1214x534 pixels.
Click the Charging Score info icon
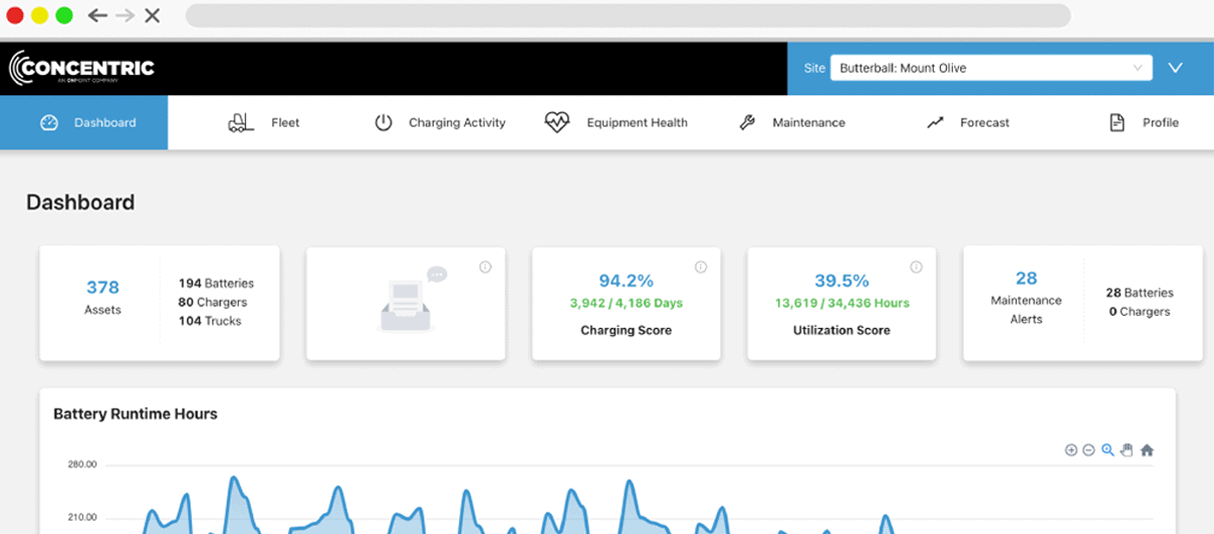click(x=700, y=267)
